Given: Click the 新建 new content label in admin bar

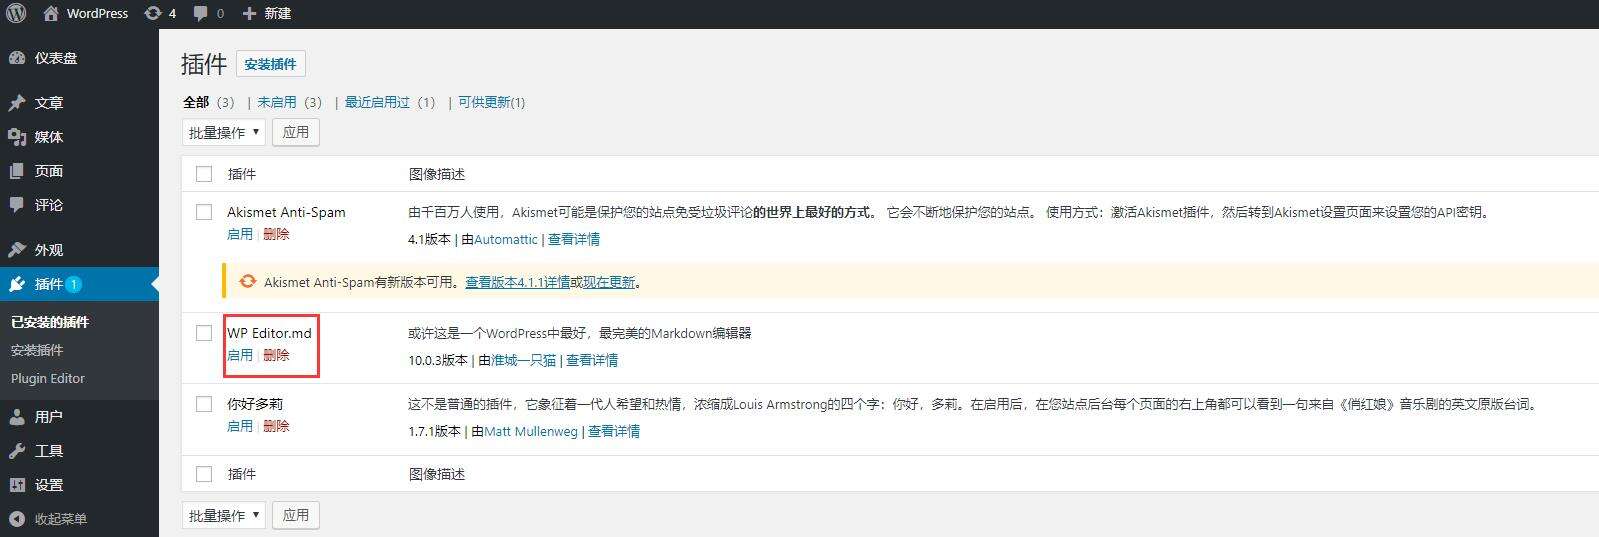Looking at the screenshot, I should coord(278,13).
